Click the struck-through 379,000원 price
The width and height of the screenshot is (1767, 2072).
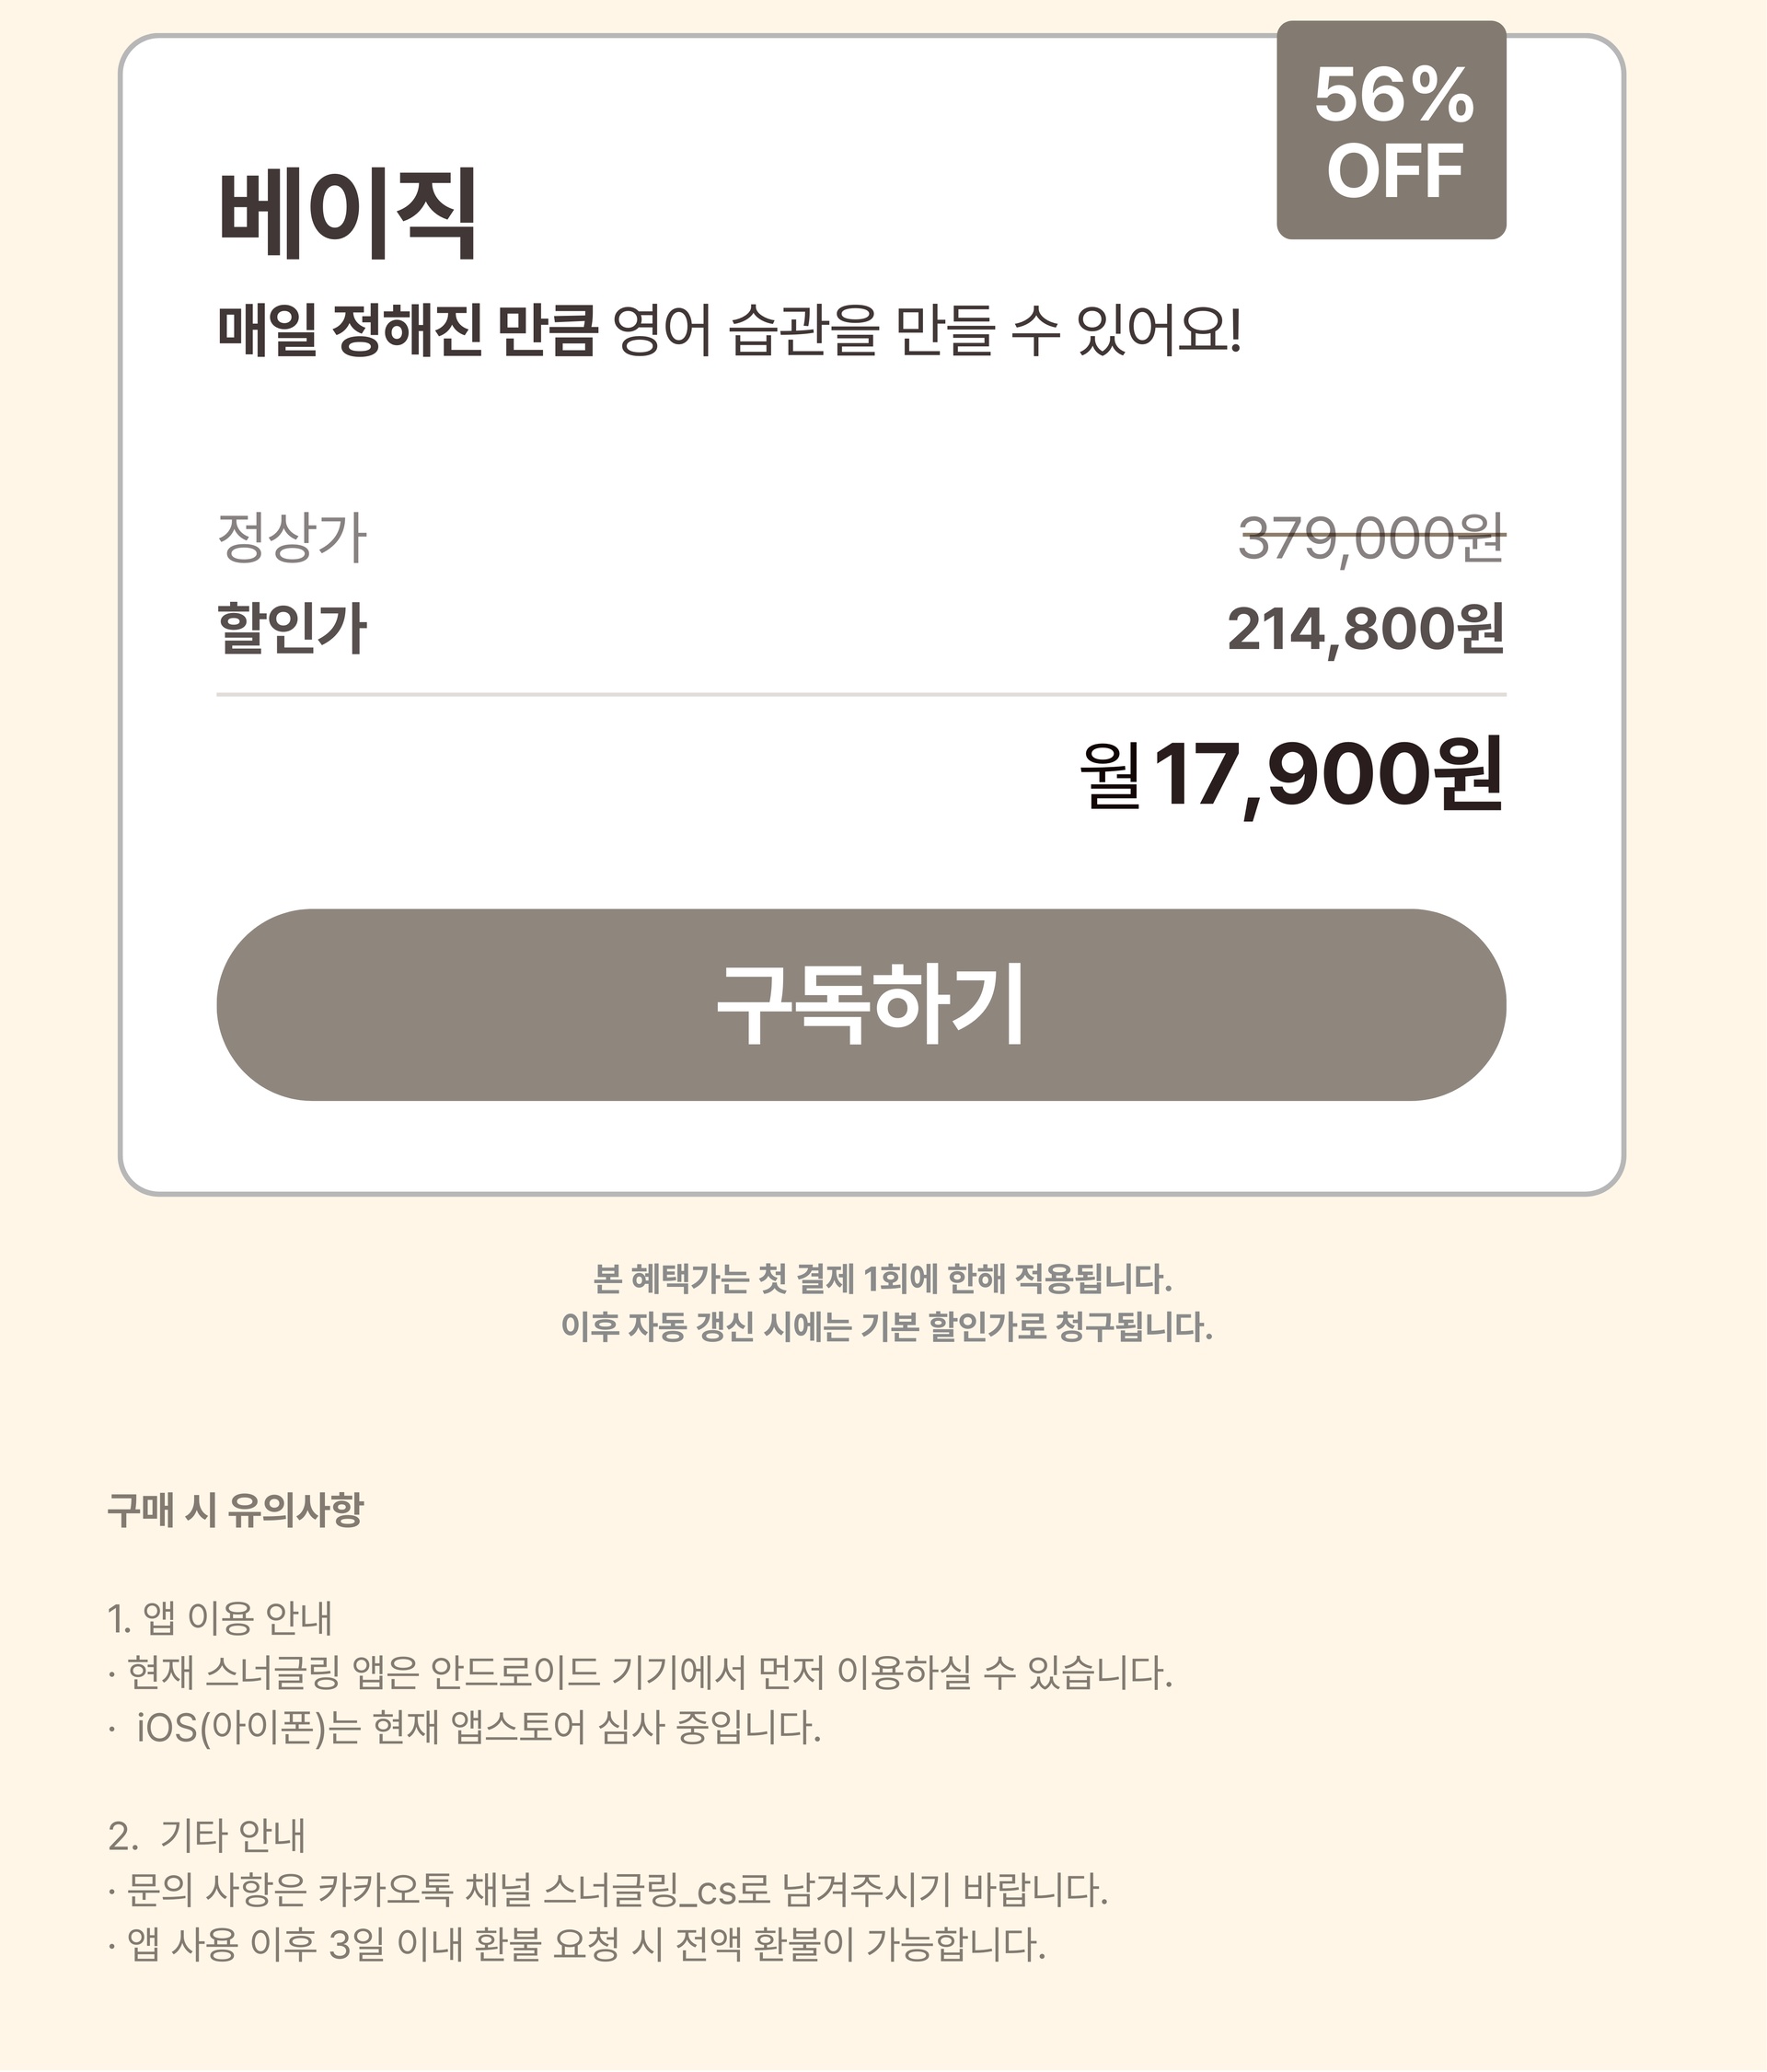click(x=1370, y=539)
